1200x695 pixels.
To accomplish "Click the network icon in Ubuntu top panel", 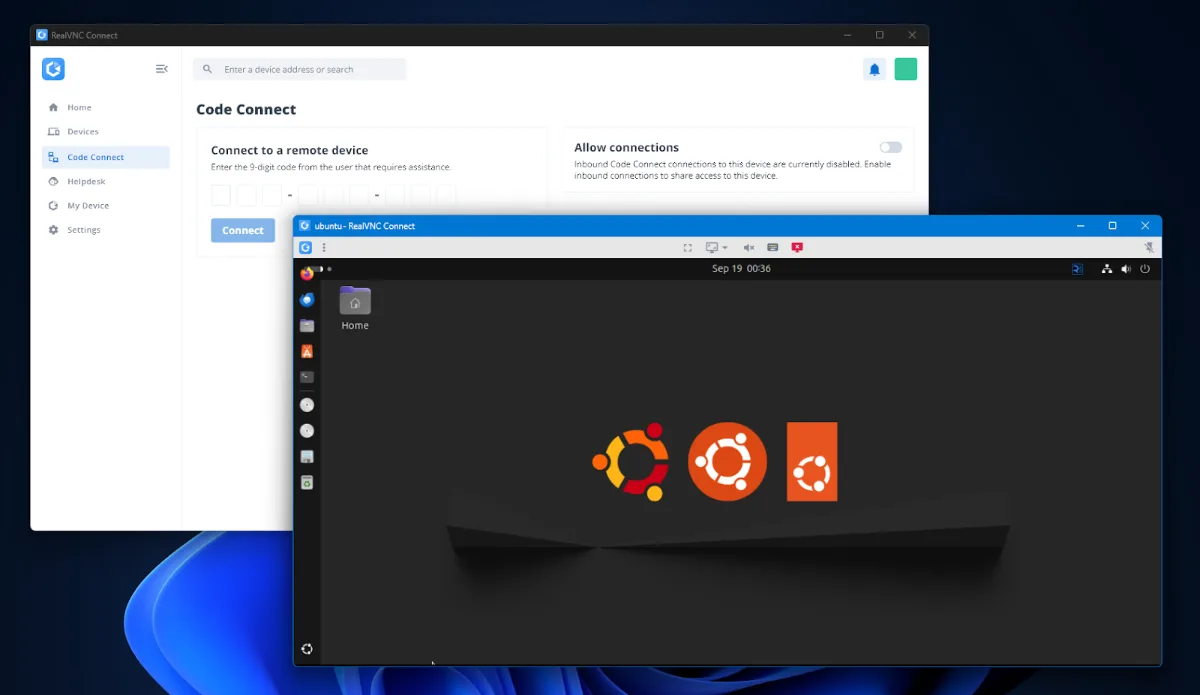I will click(1107, 269).
